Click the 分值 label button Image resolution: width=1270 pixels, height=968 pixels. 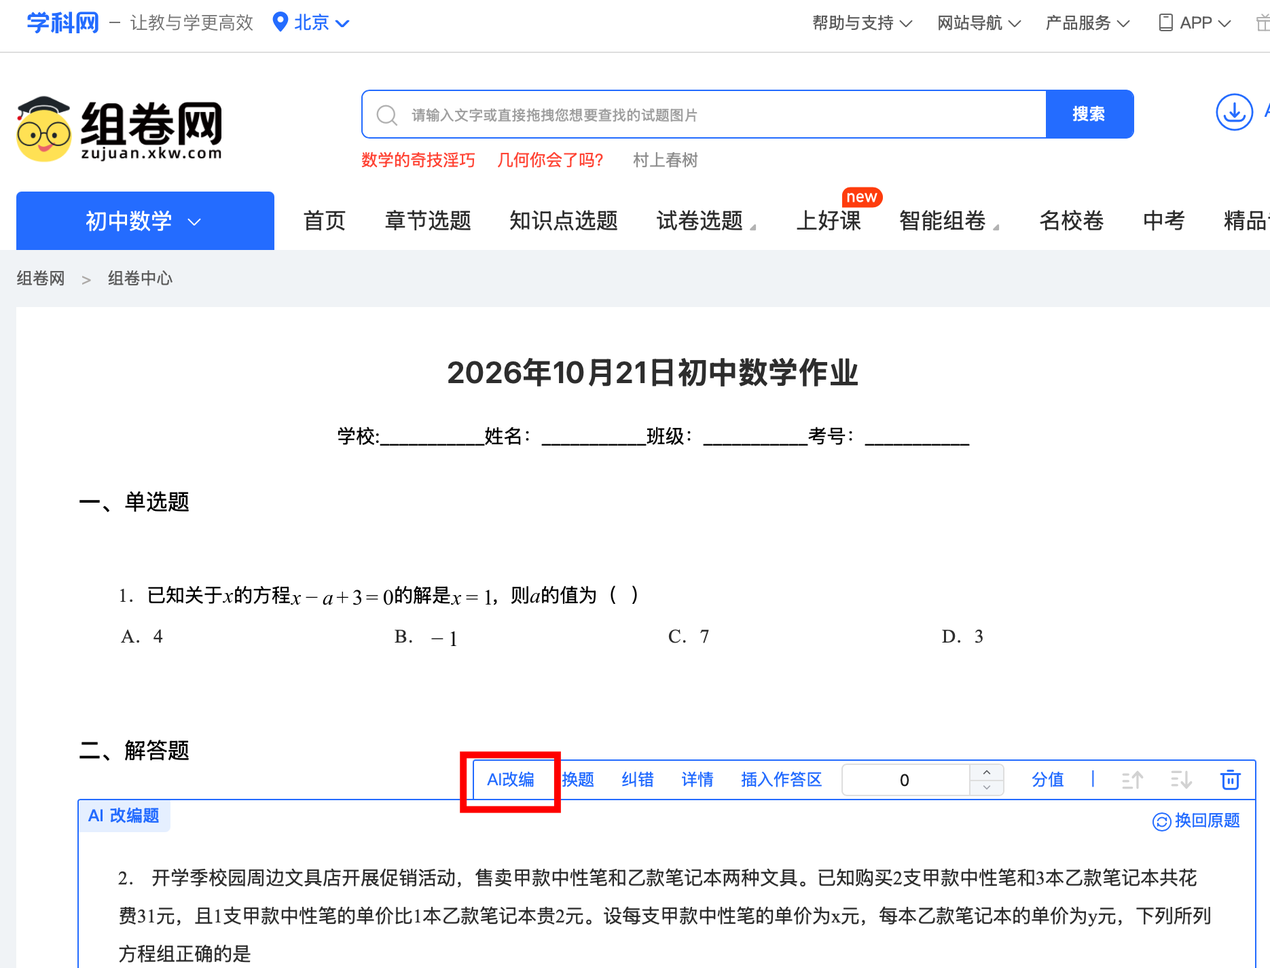(1048, 780)
